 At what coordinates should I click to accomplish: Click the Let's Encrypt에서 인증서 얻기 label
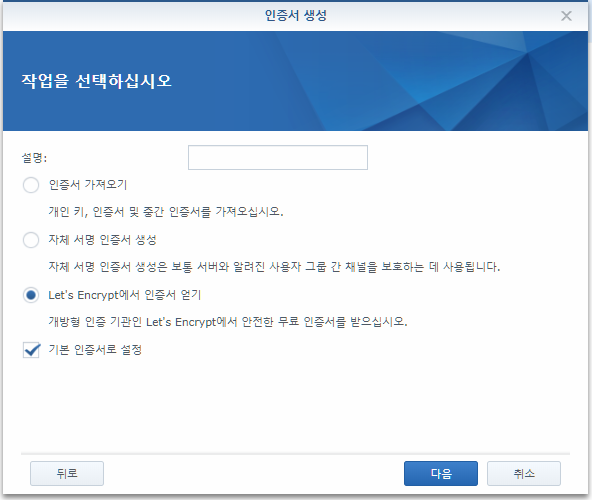click(125, 295)
